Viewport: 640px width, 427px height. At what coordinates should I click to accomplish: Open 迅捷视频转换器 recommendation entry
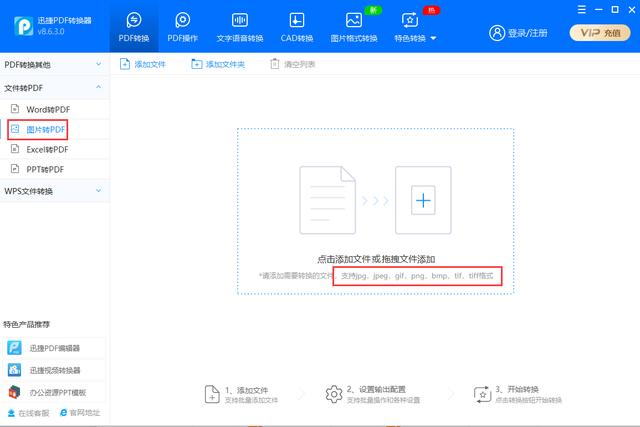(x=54, y=370)
